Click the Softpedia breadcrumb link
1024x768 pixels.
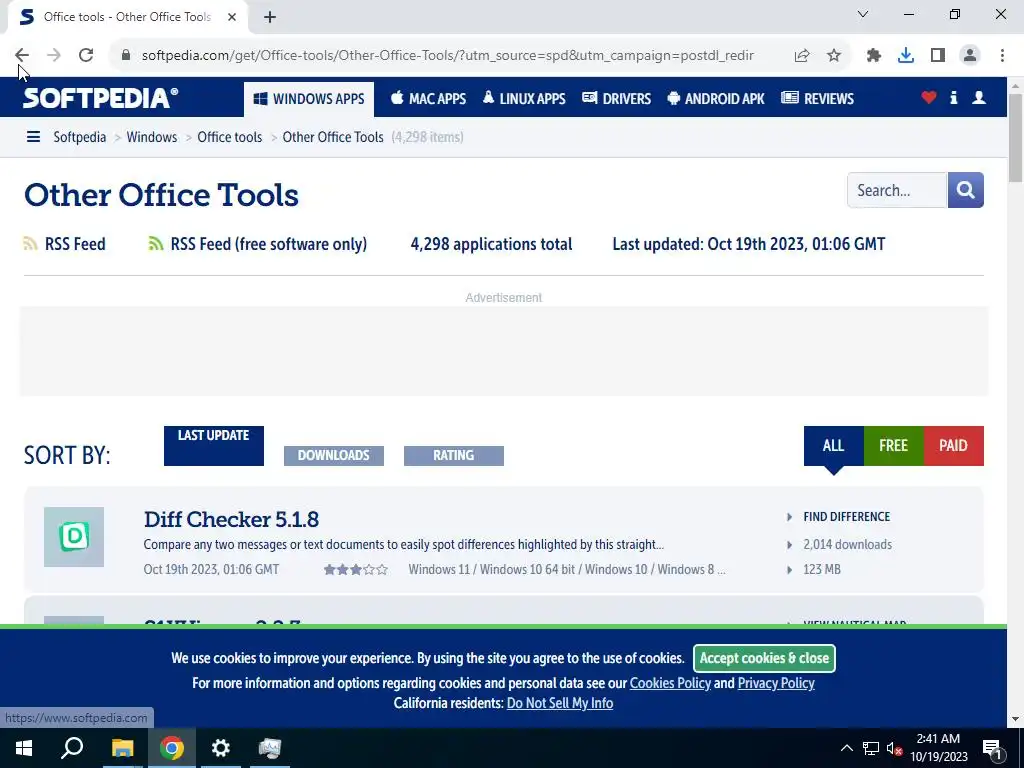(x=80, y=137)
